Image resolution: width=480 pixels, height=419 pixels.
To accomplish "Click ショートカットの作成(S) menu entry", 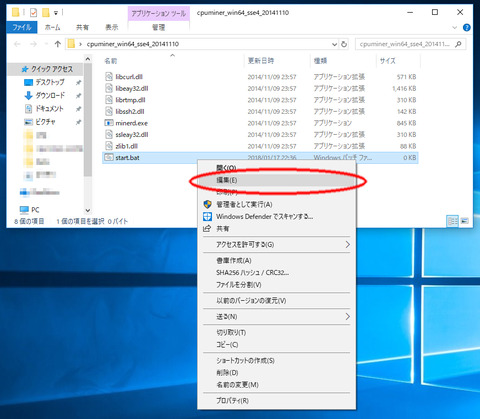I will [x=277, y=361].
